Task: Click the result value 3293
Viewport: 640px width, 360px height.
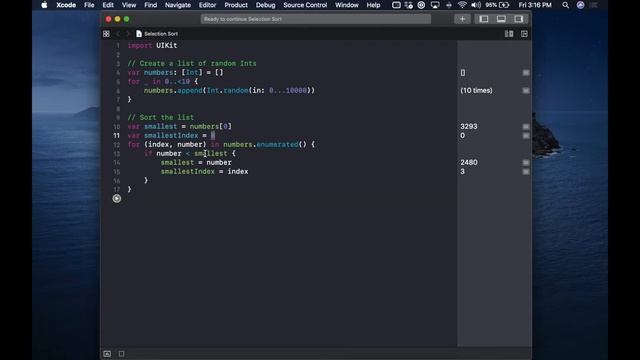Action: (469, 127)
